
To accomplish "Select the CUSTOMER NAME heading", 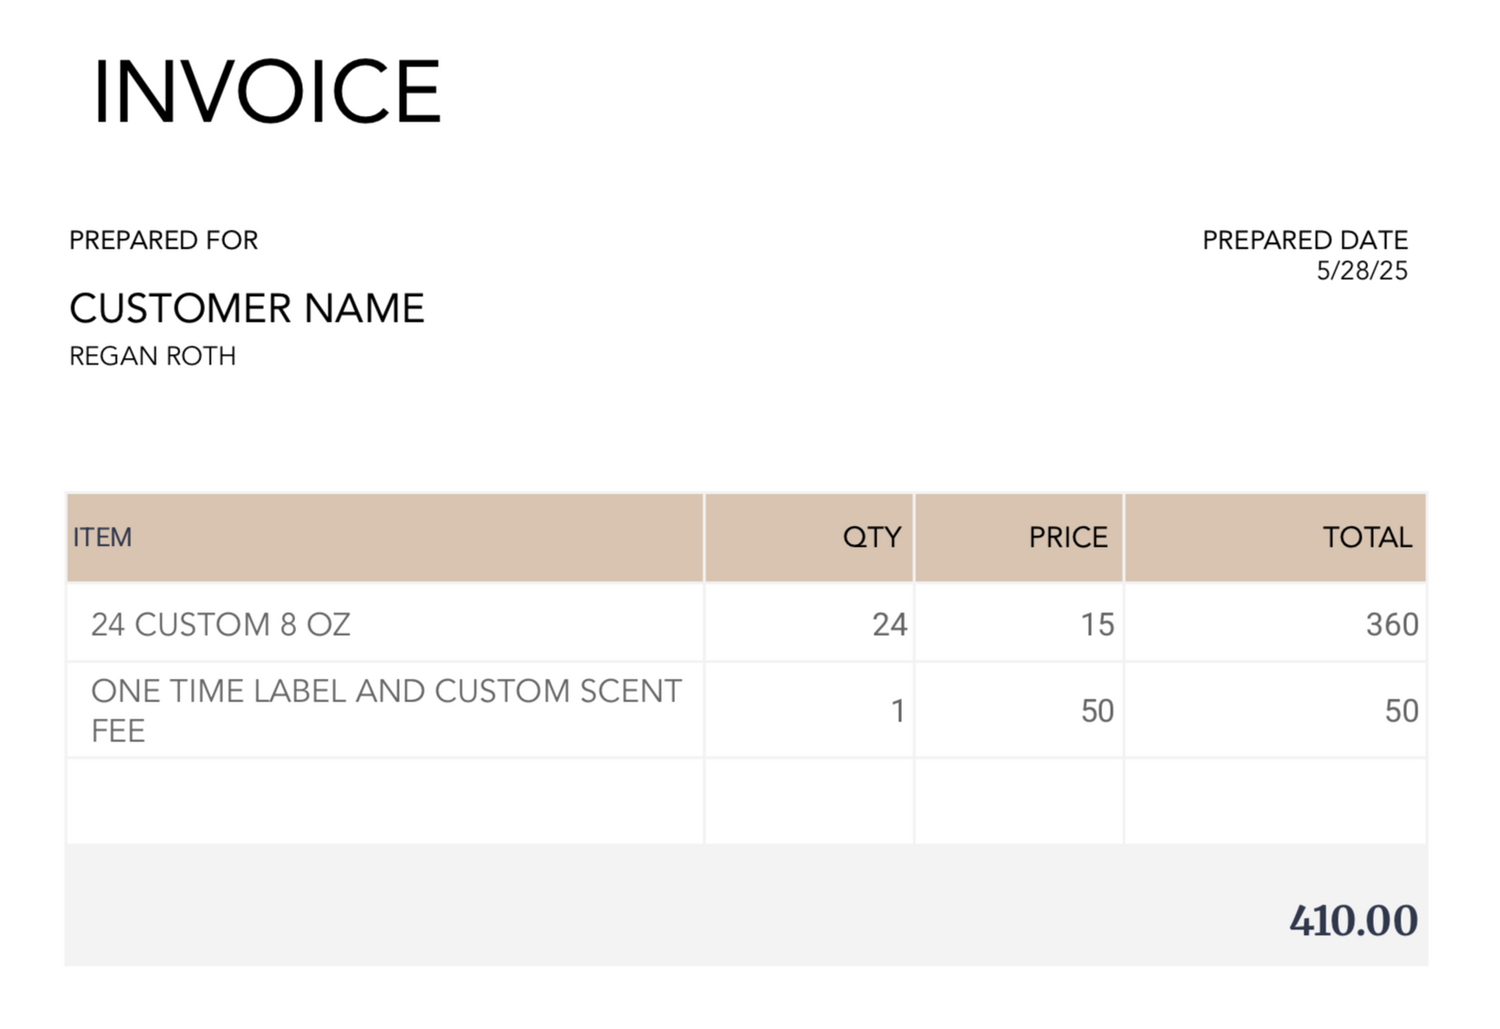I will coord(247,308).
